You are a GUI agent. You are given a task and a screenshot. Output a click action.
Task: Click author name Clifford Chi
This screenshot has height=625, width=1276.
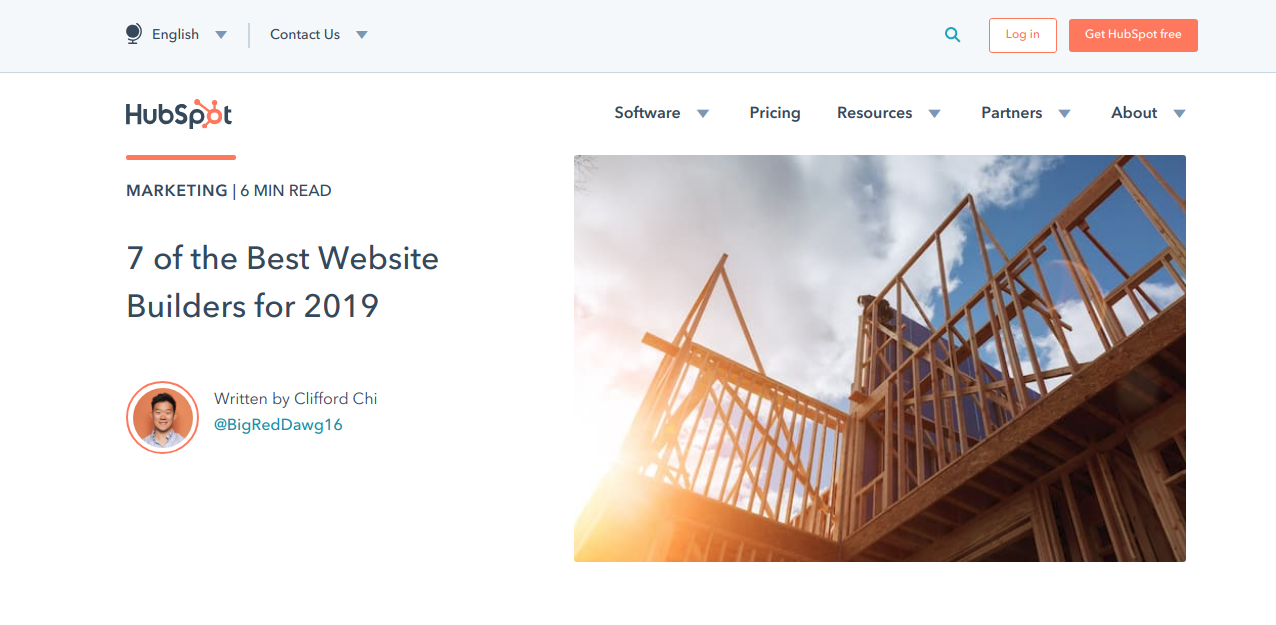point(336,398)
